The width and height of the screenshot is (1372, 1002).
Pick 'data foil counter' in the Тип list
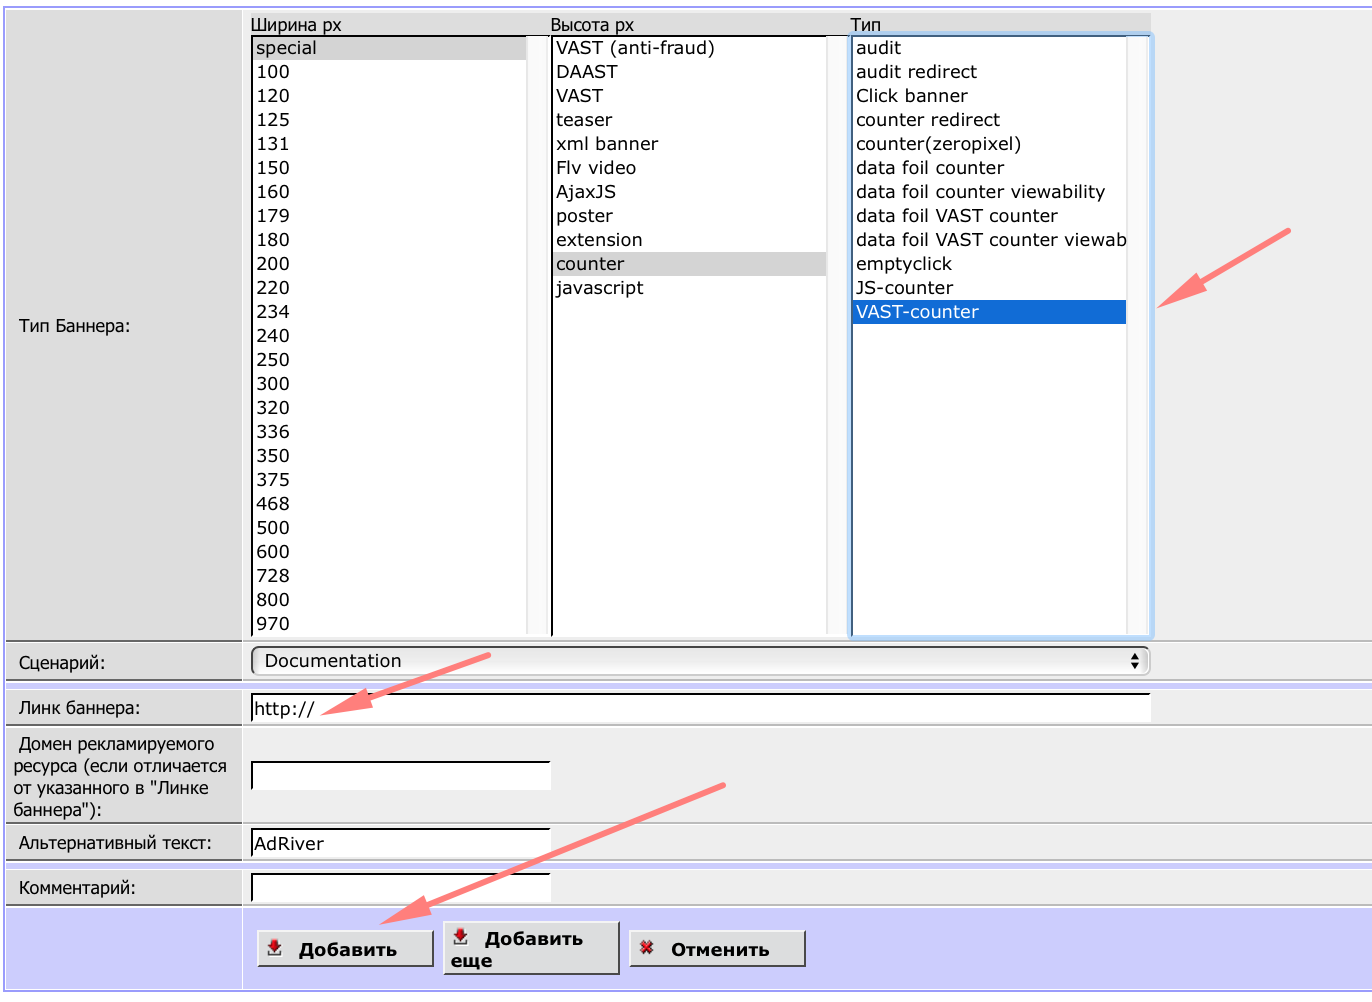pos(989,168)
